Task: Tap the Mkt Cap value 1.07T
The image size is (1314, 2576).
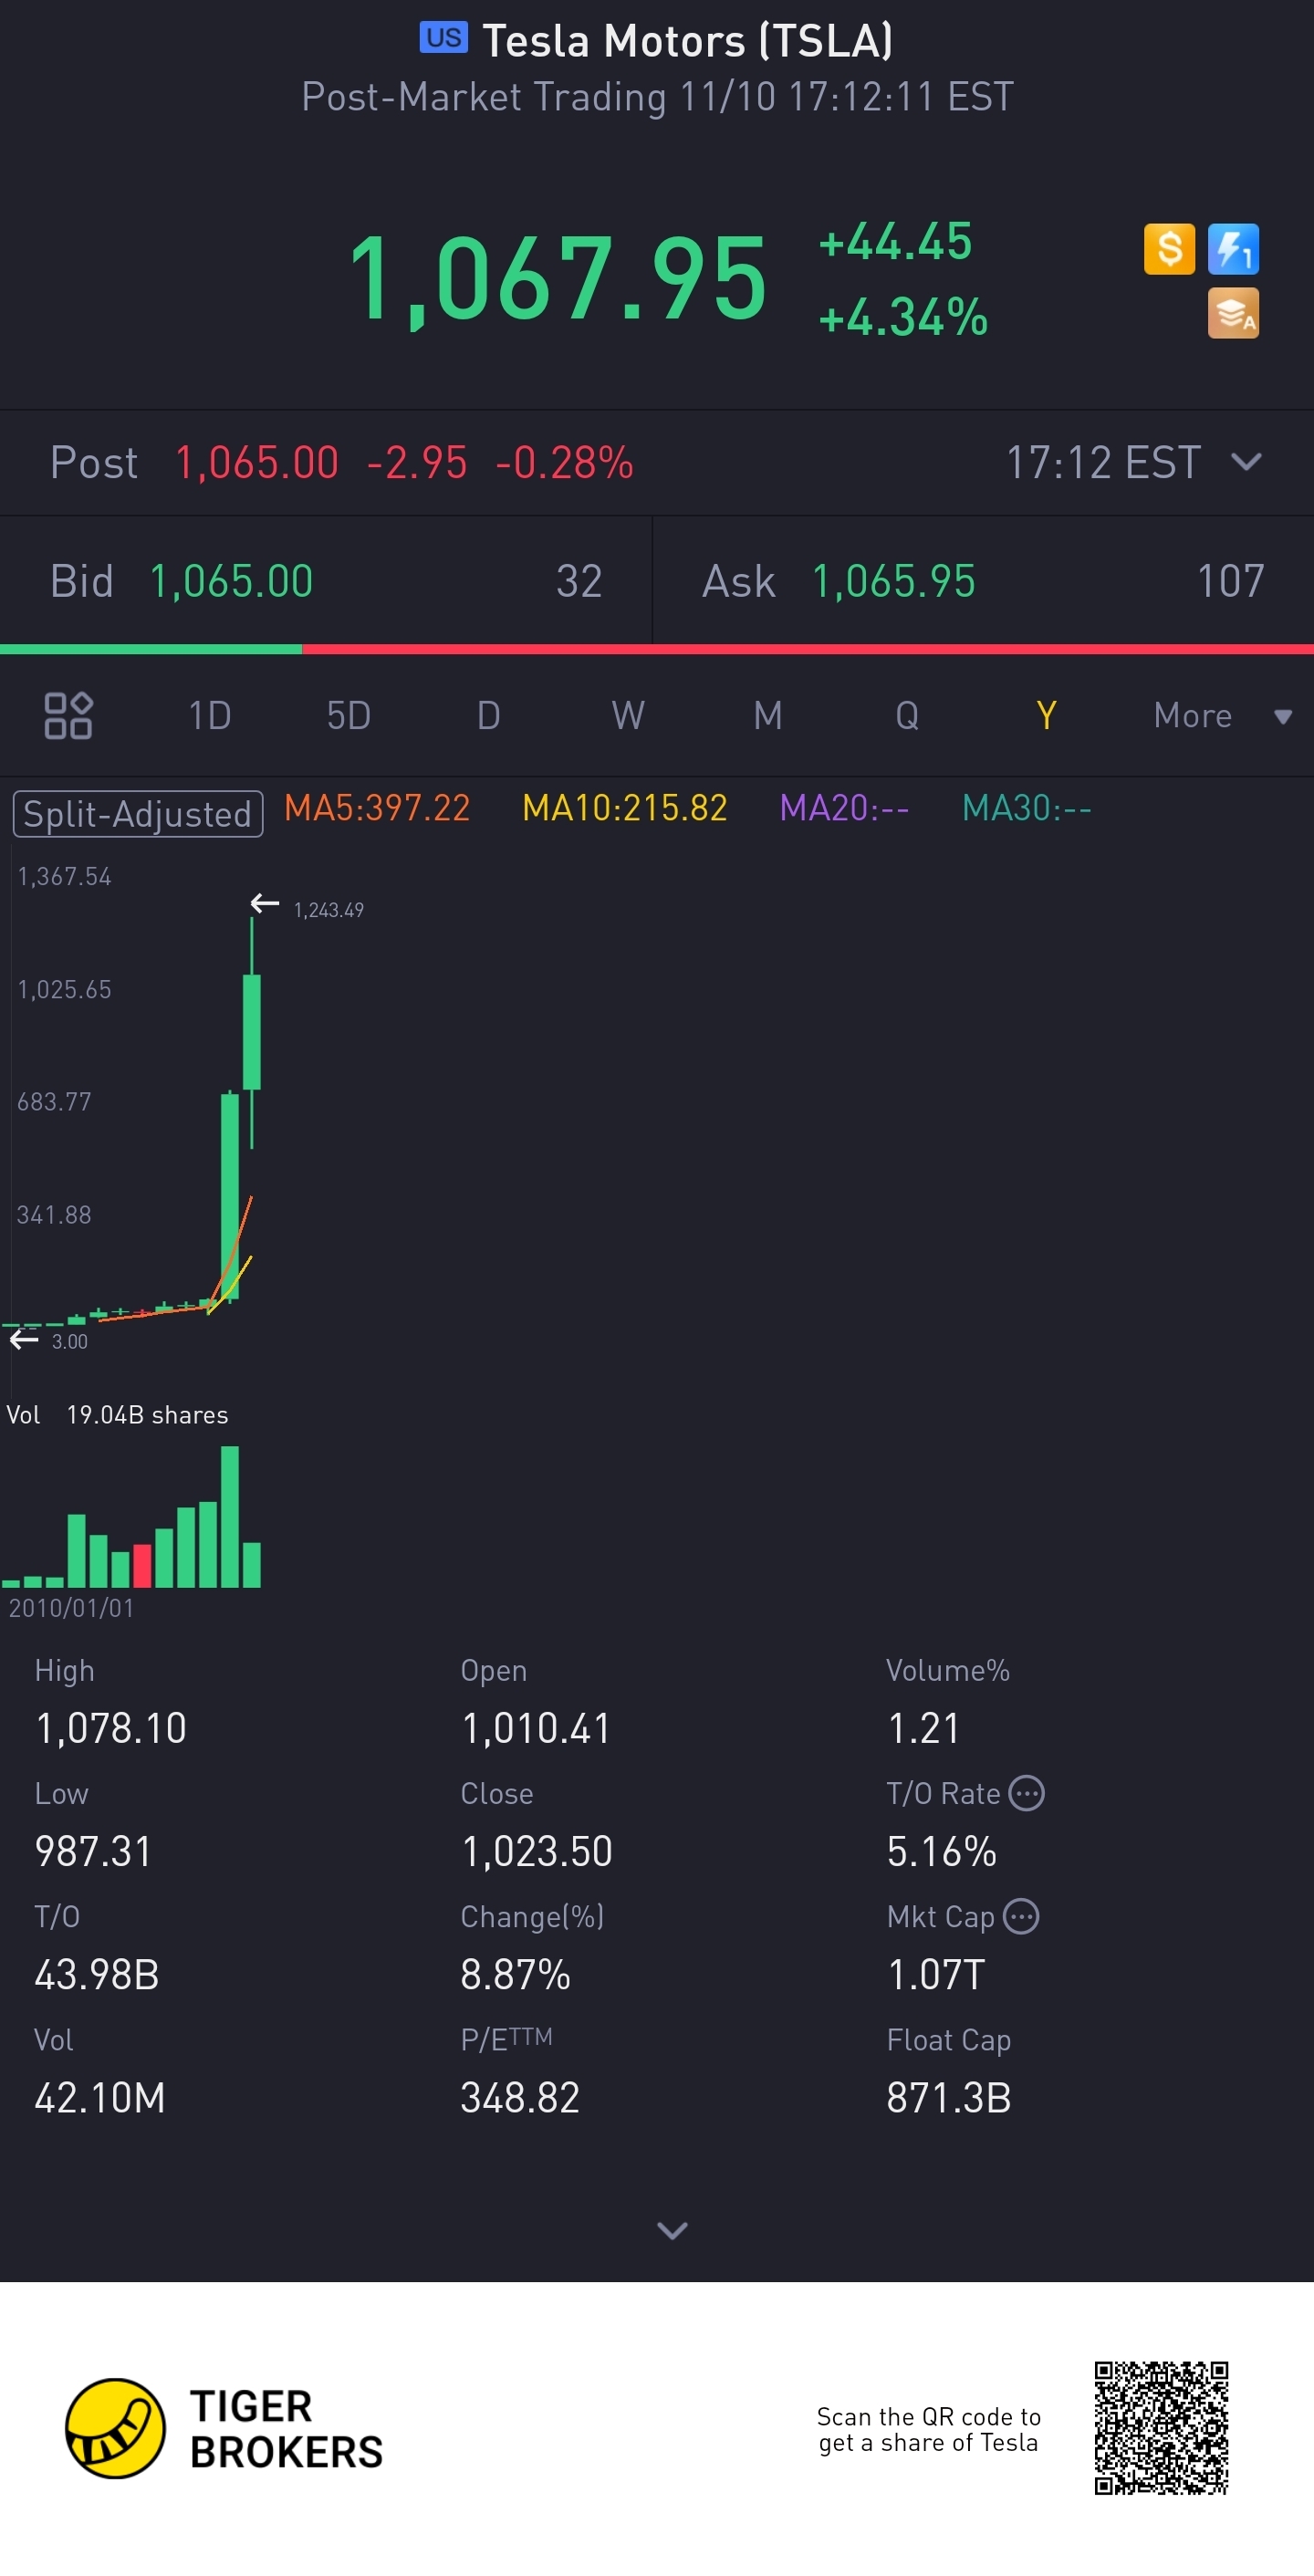Action: click(936, 1974)
